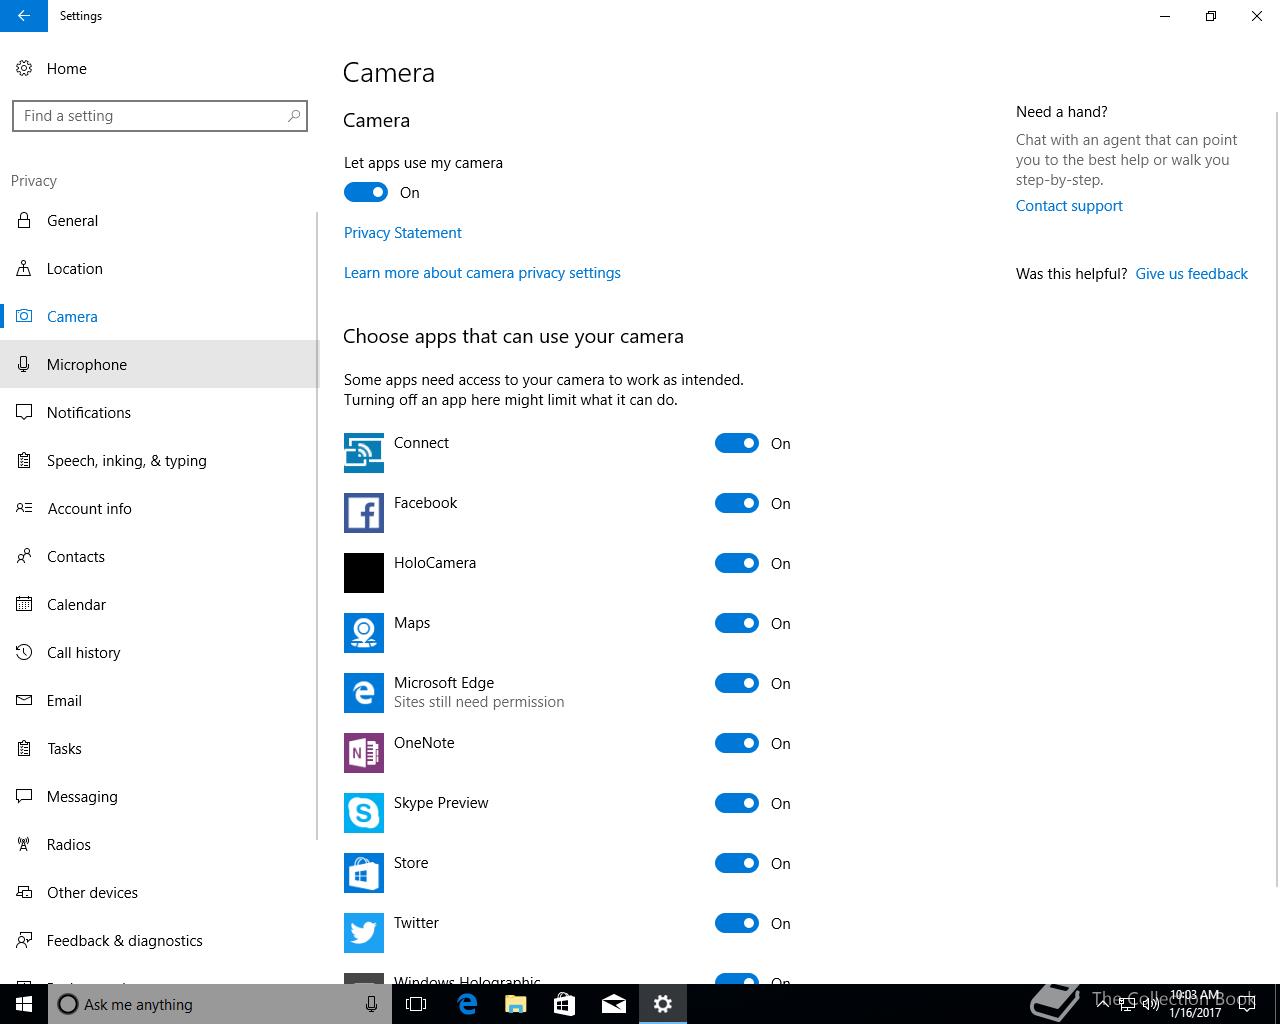Image resolution: width=1280 pixels, height=1024 pixels.
Task: Click the Call history clock icon
Action: point(24,653)
